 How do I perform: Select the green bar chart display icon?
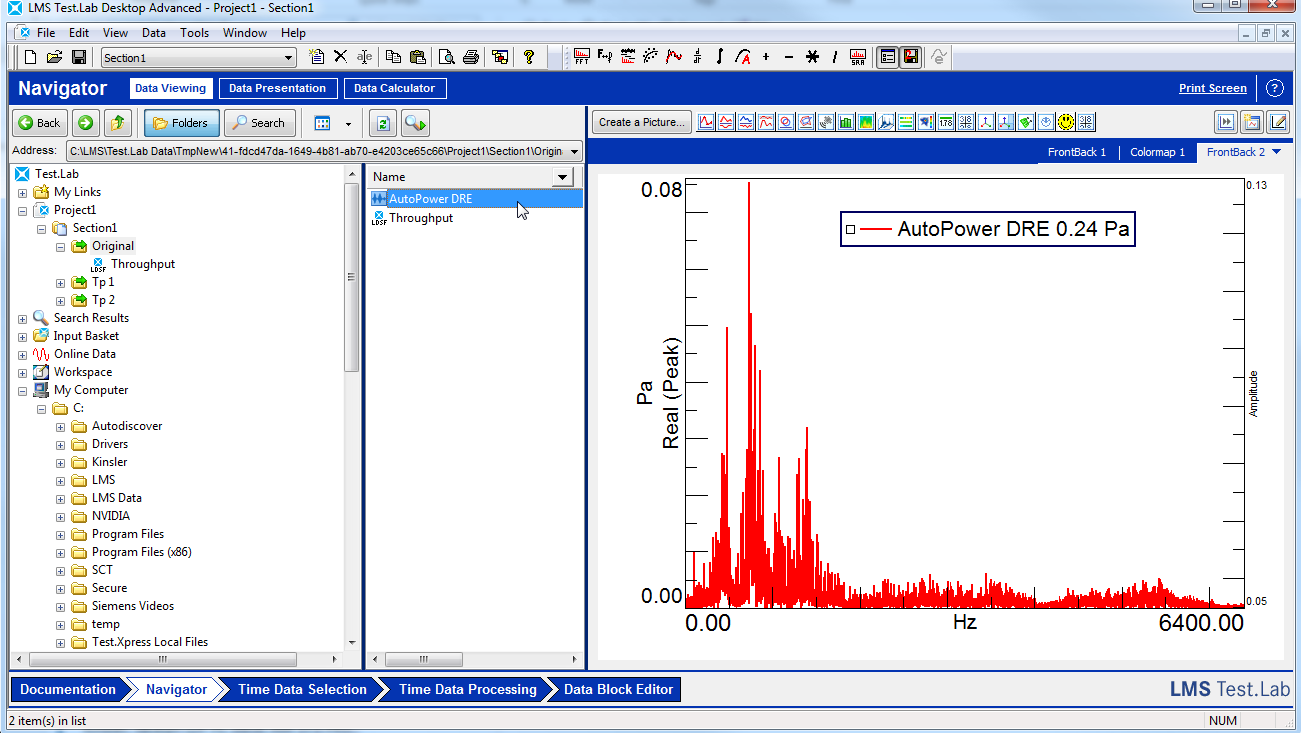click(x=846, y=122)
